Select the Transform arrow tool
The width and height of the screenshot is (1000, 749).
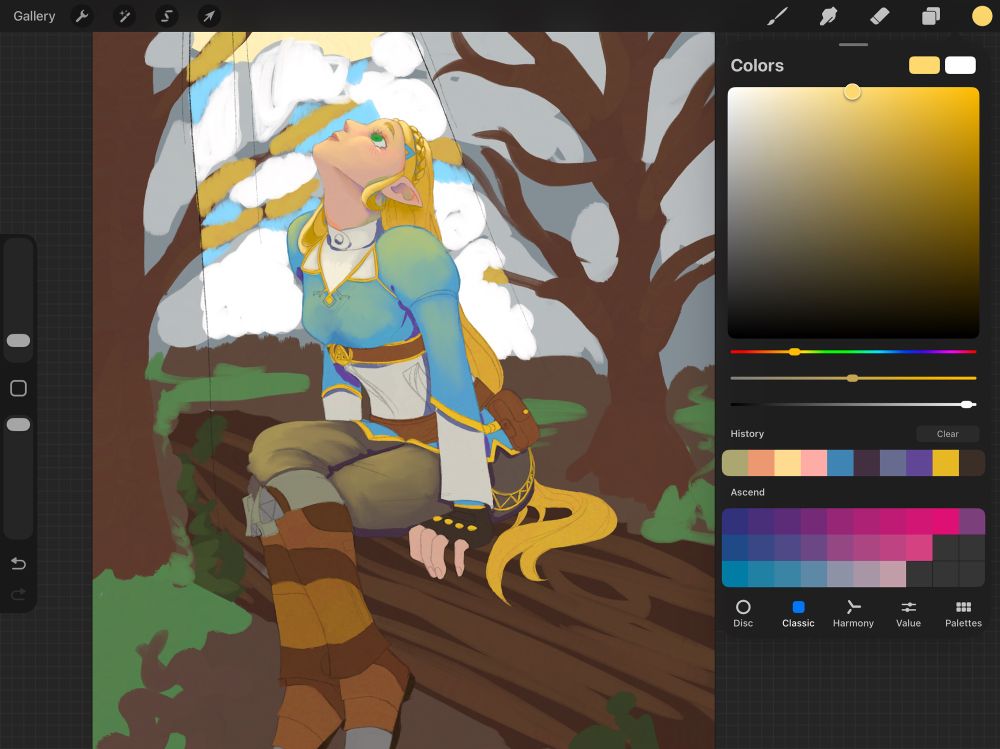[x=208, y=16]
